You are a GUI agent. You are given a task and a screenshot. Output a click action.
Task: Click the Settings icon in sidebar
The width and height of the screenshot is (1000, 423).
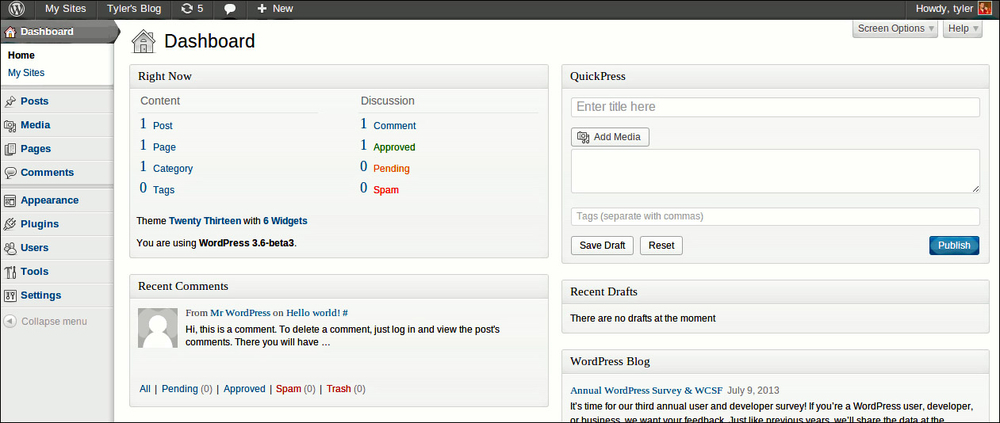click(x=10, y=295)
